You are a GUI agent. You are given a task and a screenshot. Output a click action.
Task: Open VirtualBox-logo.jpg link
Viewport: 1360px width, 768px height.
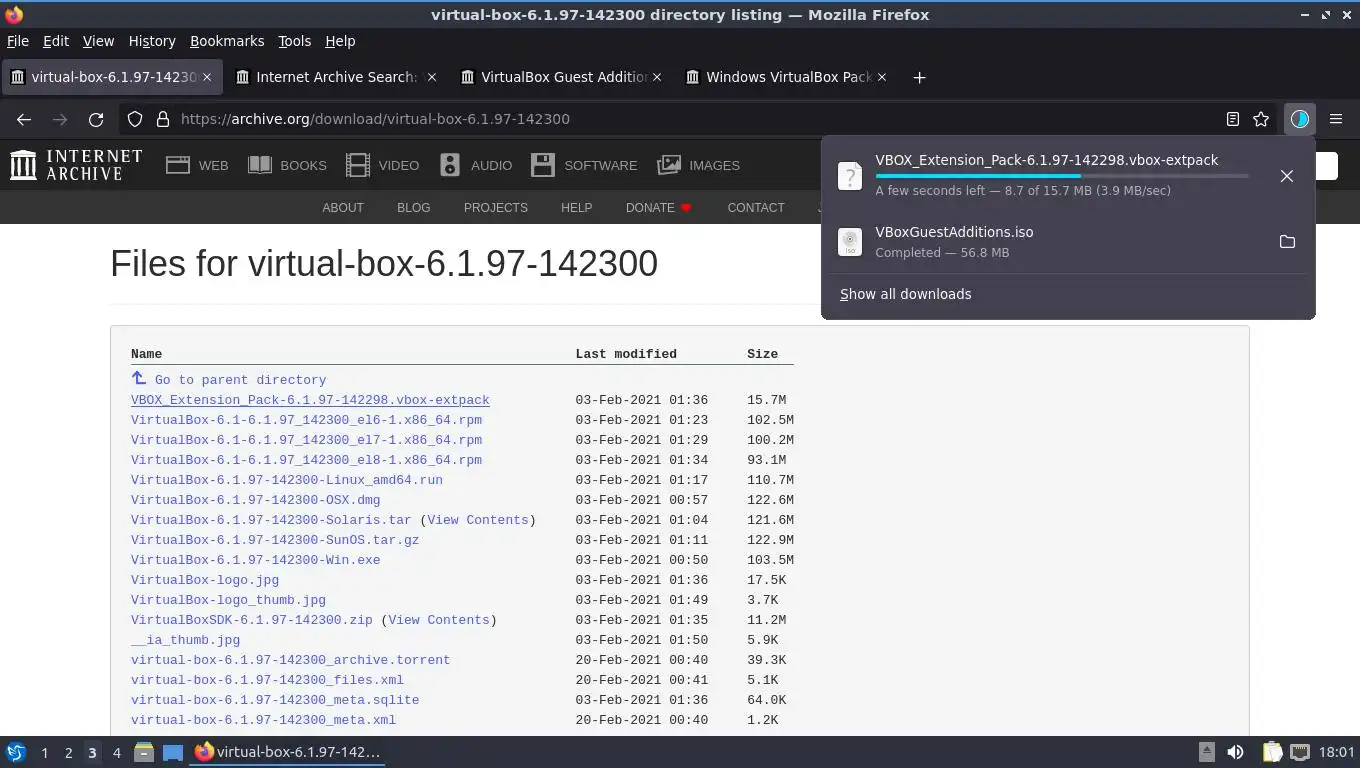click(205, 580)
